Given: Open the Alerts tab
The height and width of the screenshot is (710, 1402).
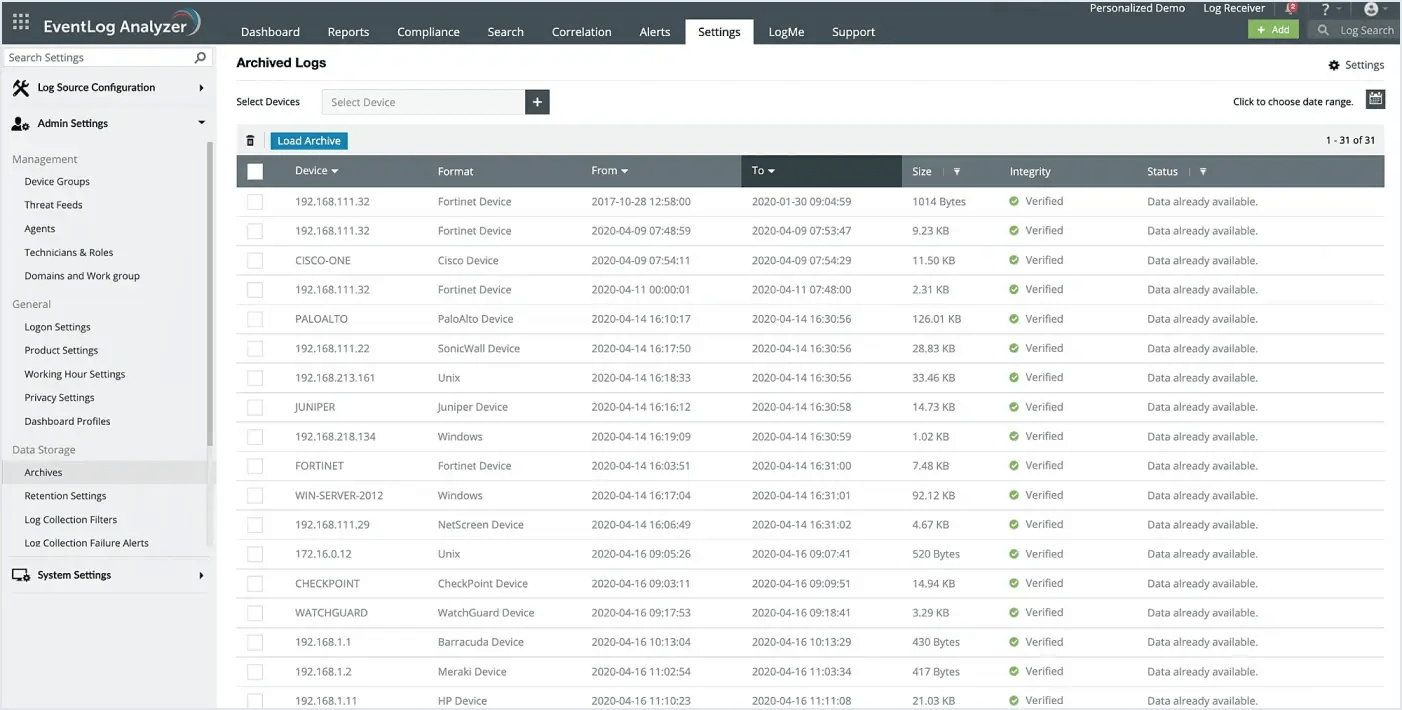Looking at the screenshot, I should point(655,32).
